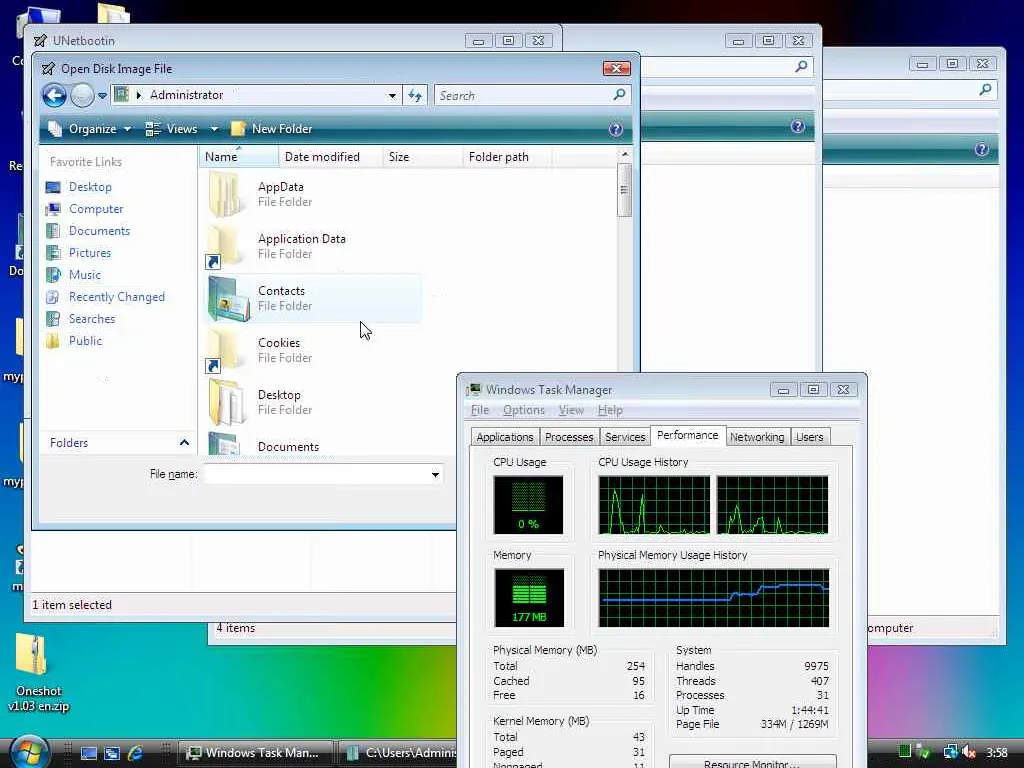1024x768 pixels.
Task: Launch Internet Explorer from quick launch
Action: tap(135, 753)
